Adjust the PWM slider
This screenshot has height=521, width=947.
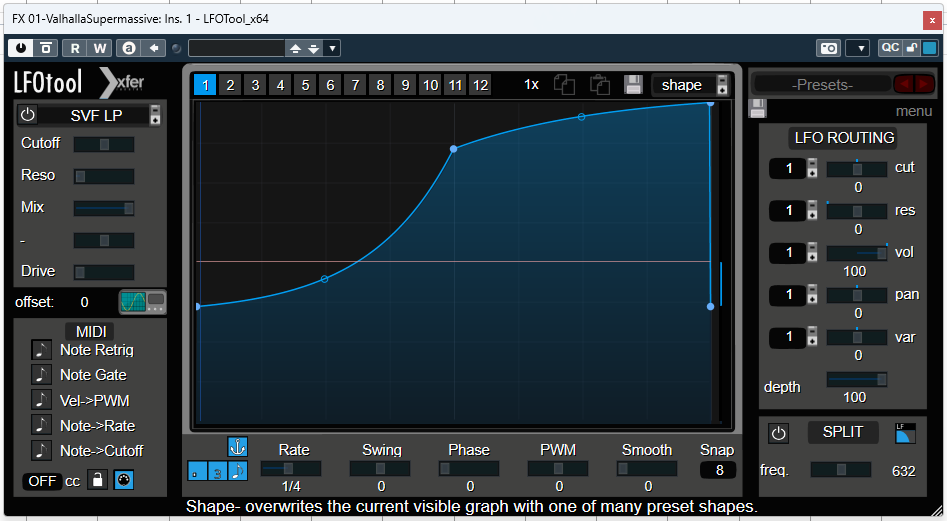click(x=558, y=468)
